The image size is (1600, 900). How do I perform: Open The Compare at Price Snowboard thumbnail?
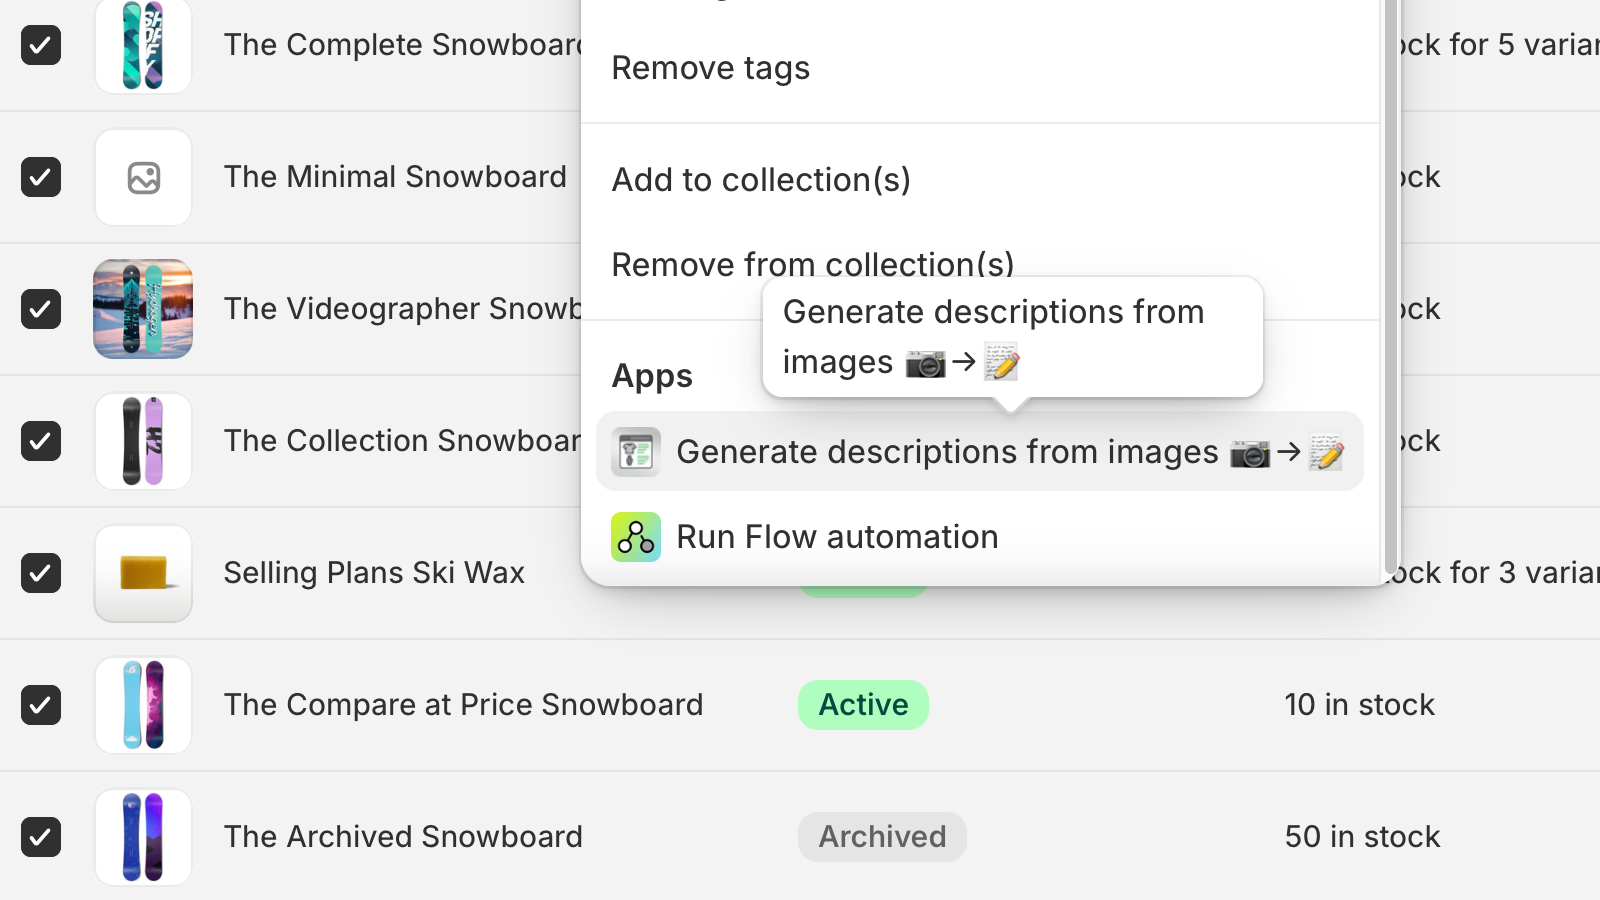[143, 705]
